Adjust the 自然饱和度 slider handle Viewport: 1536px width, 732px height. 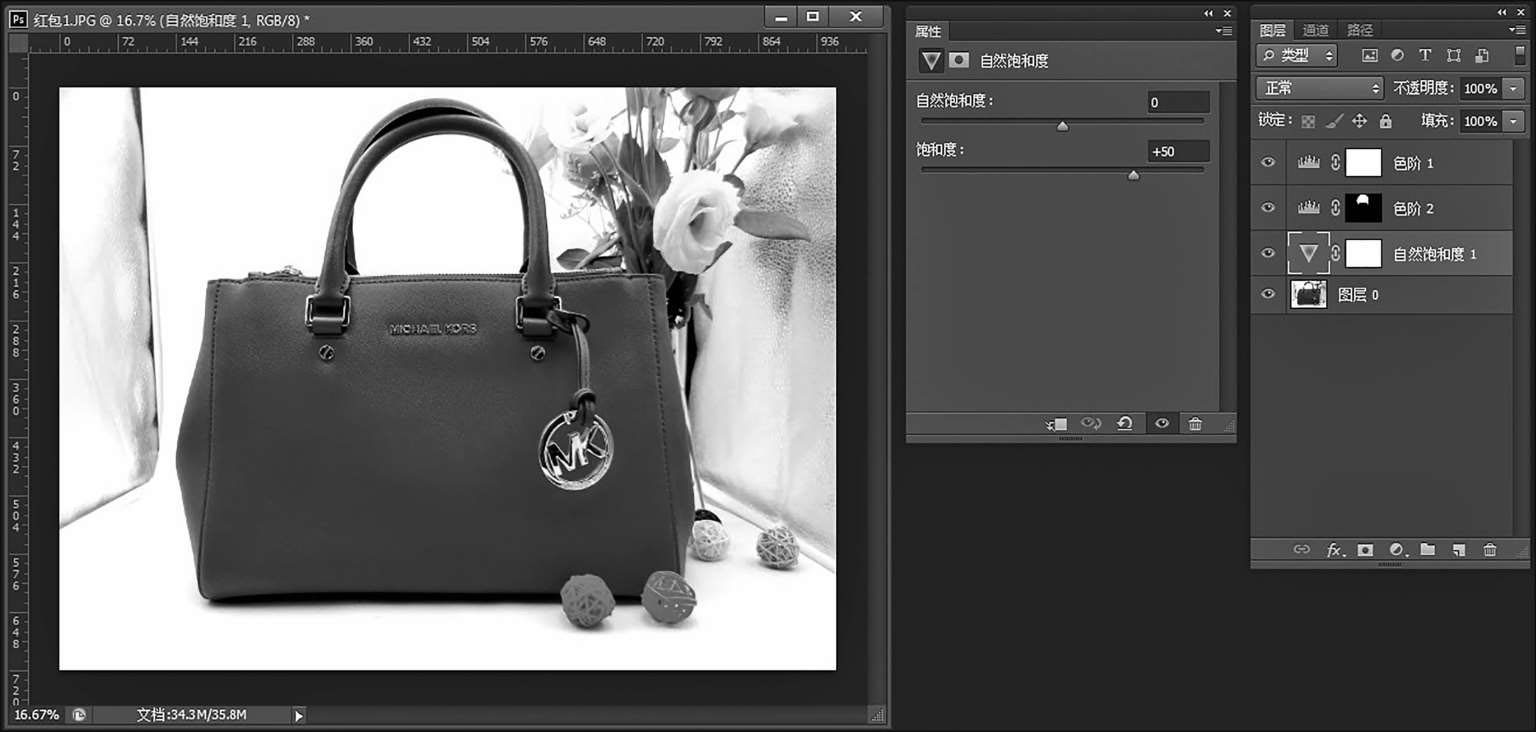(x=1062, y=126)
